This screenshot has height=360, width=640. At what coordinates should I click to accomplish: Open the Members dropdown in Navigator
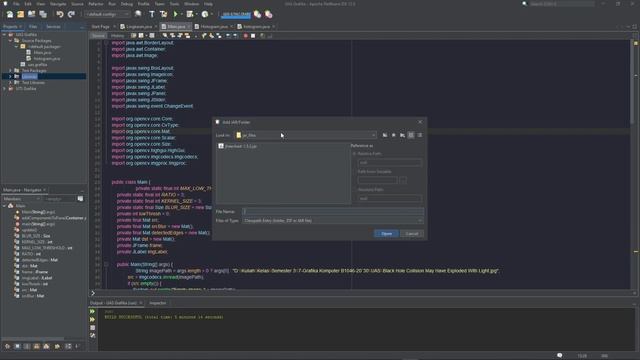pyautogui.click(x=22, y=199)
